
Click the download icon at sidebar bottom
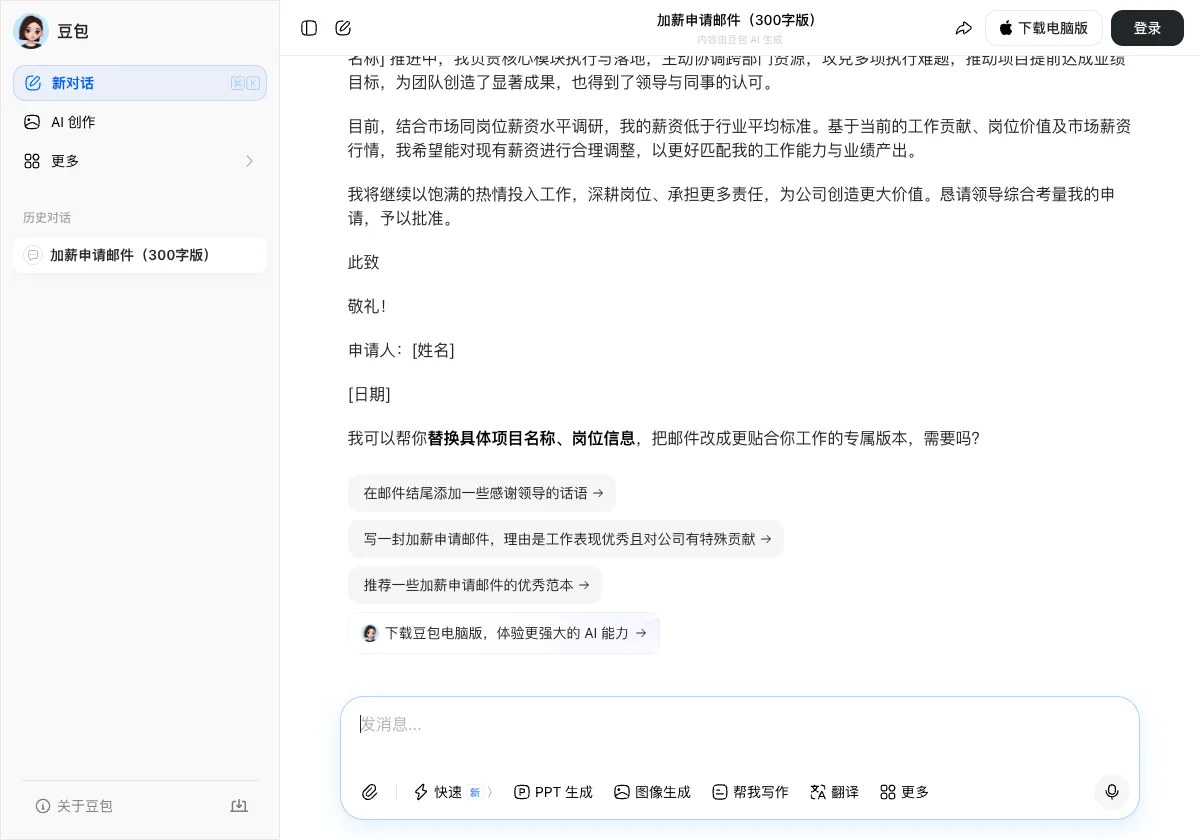point(239,806)
